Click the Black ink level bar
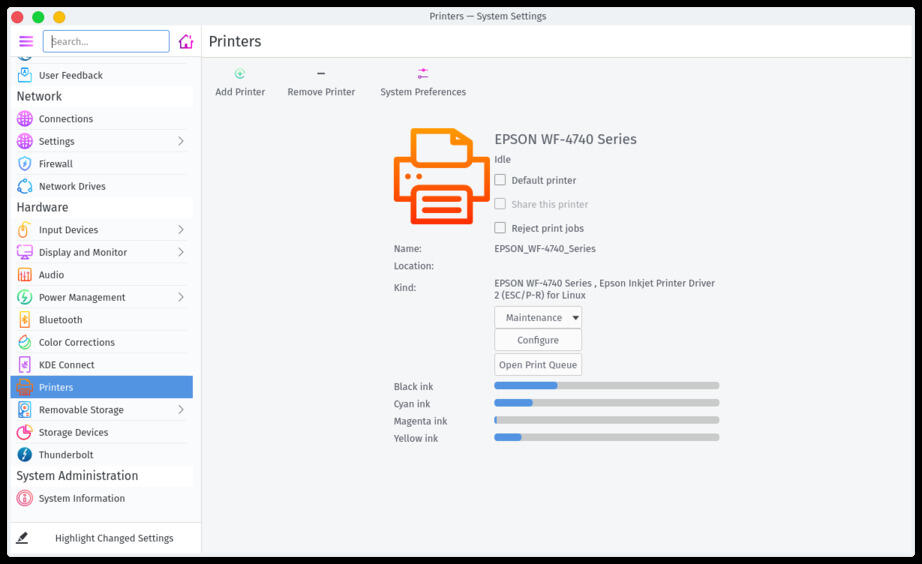Viewport: 922px width, 564px height. pos(607,386)
